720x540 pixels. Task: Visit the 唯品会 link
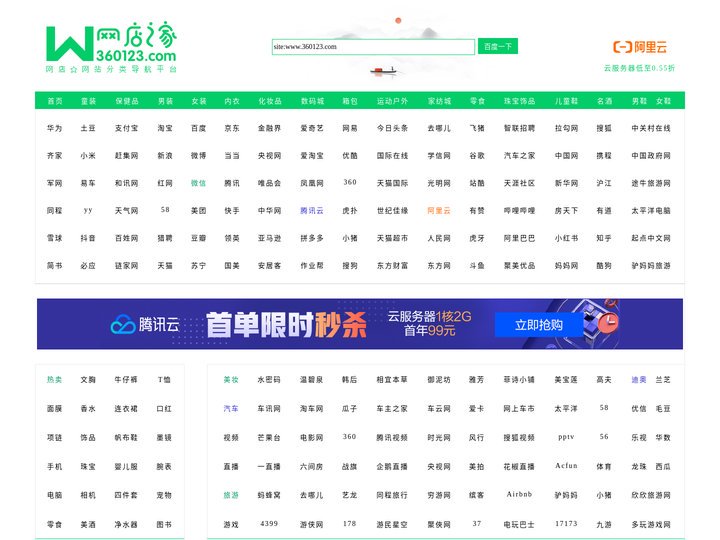(x=269, y=183)
